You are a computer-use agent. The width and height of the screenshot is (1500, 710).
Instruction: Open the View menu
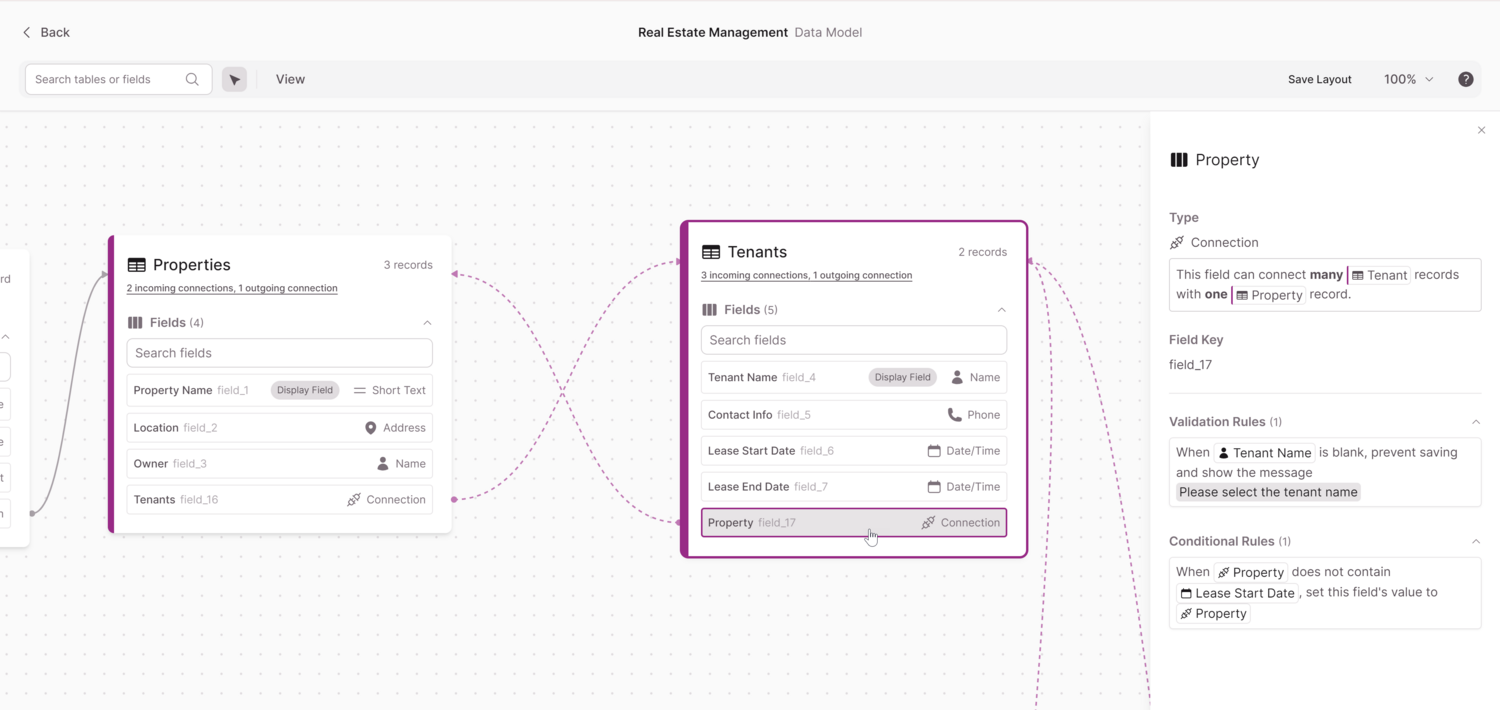coord(290,79)
